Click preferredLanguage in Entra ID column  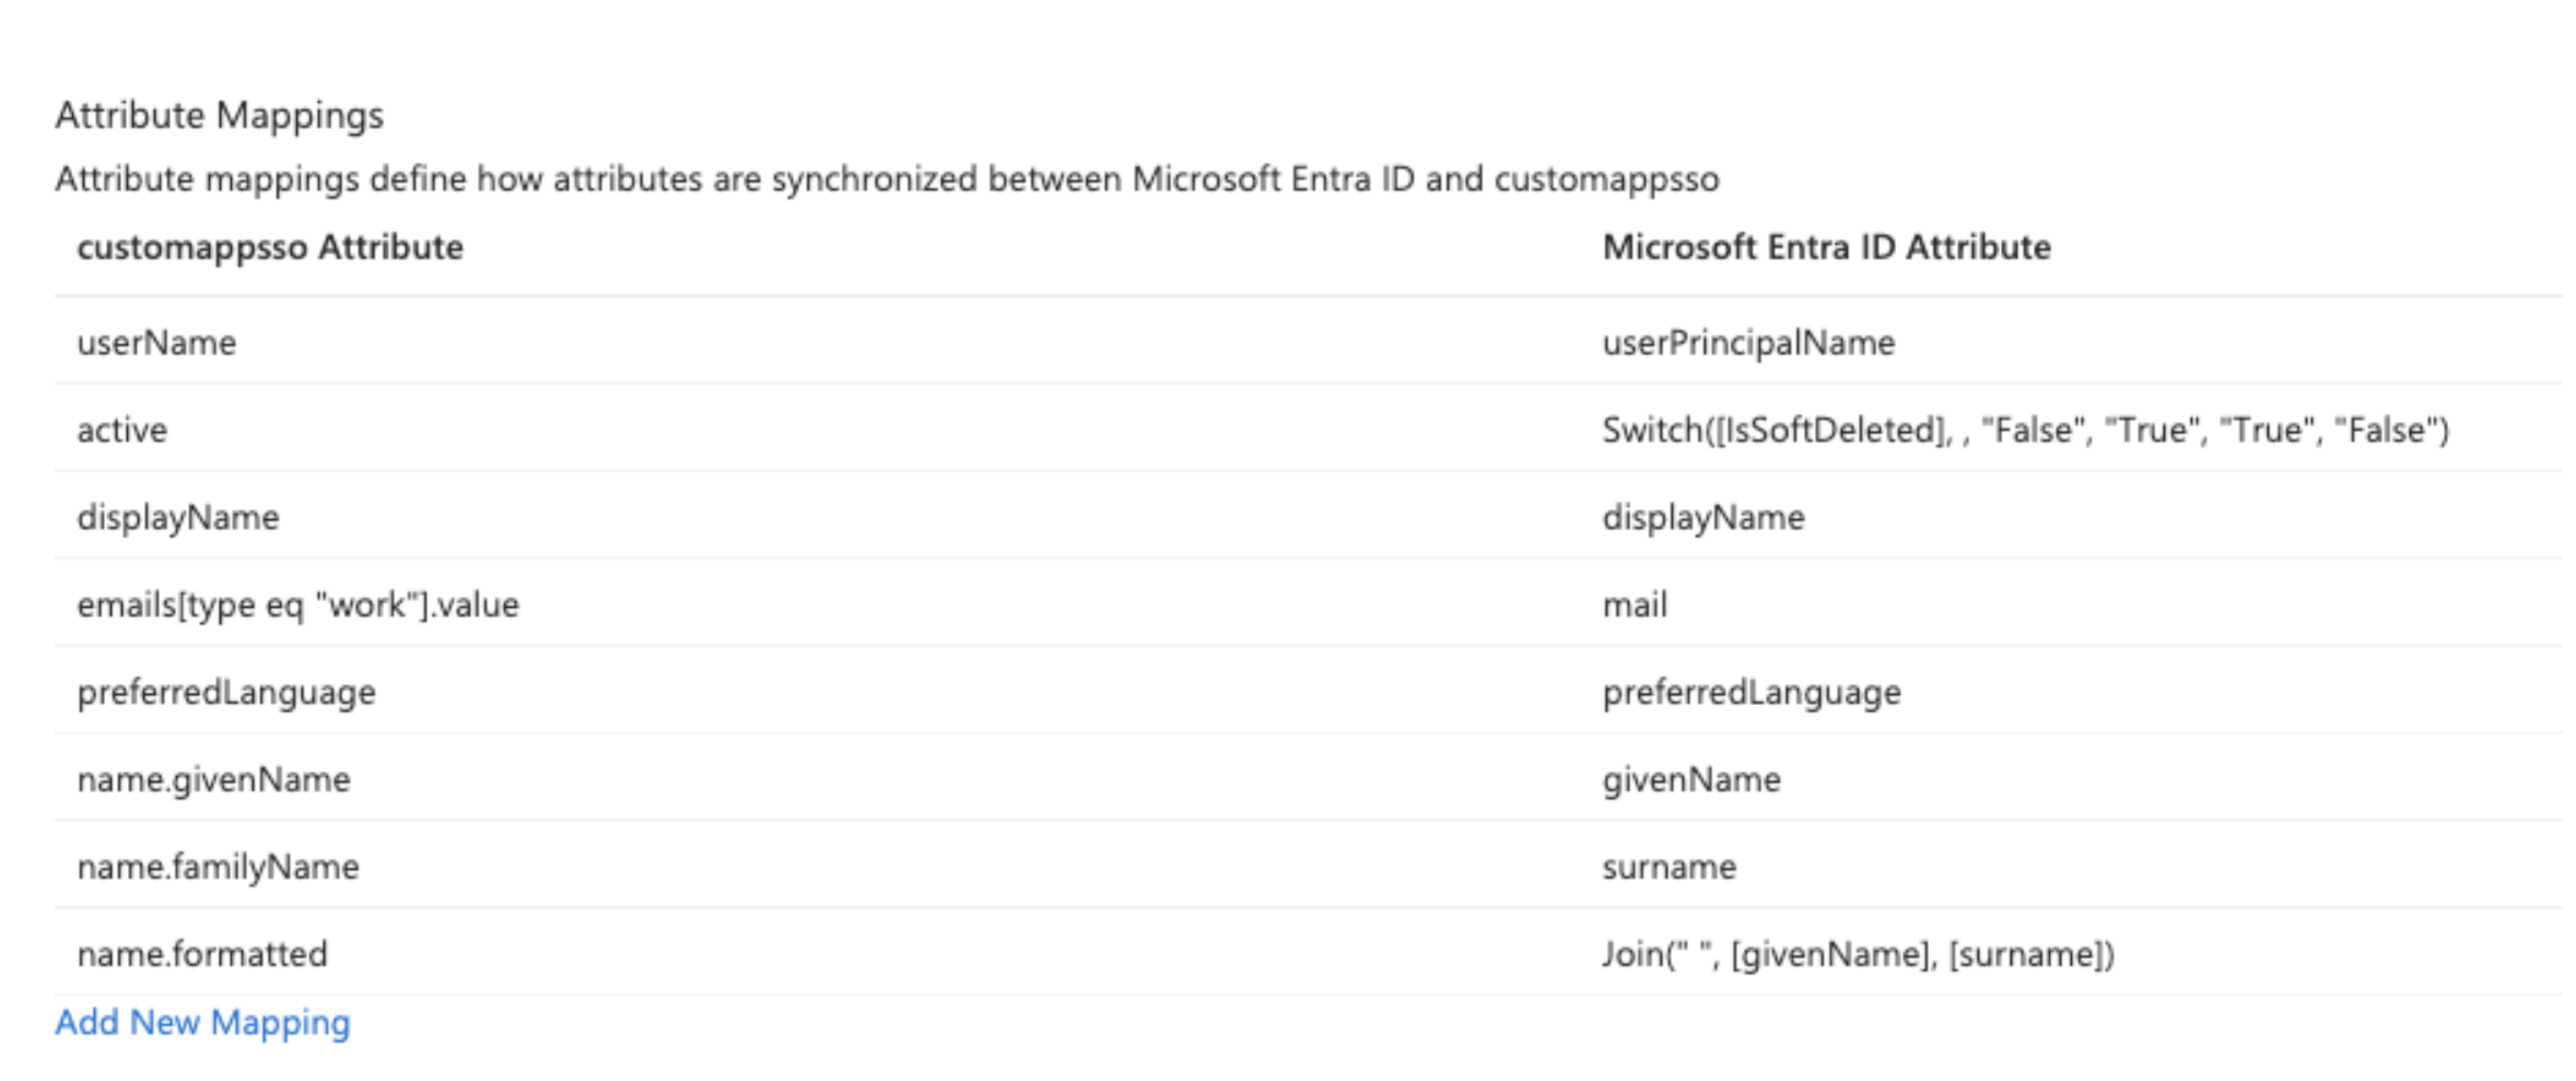(x=1751, y=692)
